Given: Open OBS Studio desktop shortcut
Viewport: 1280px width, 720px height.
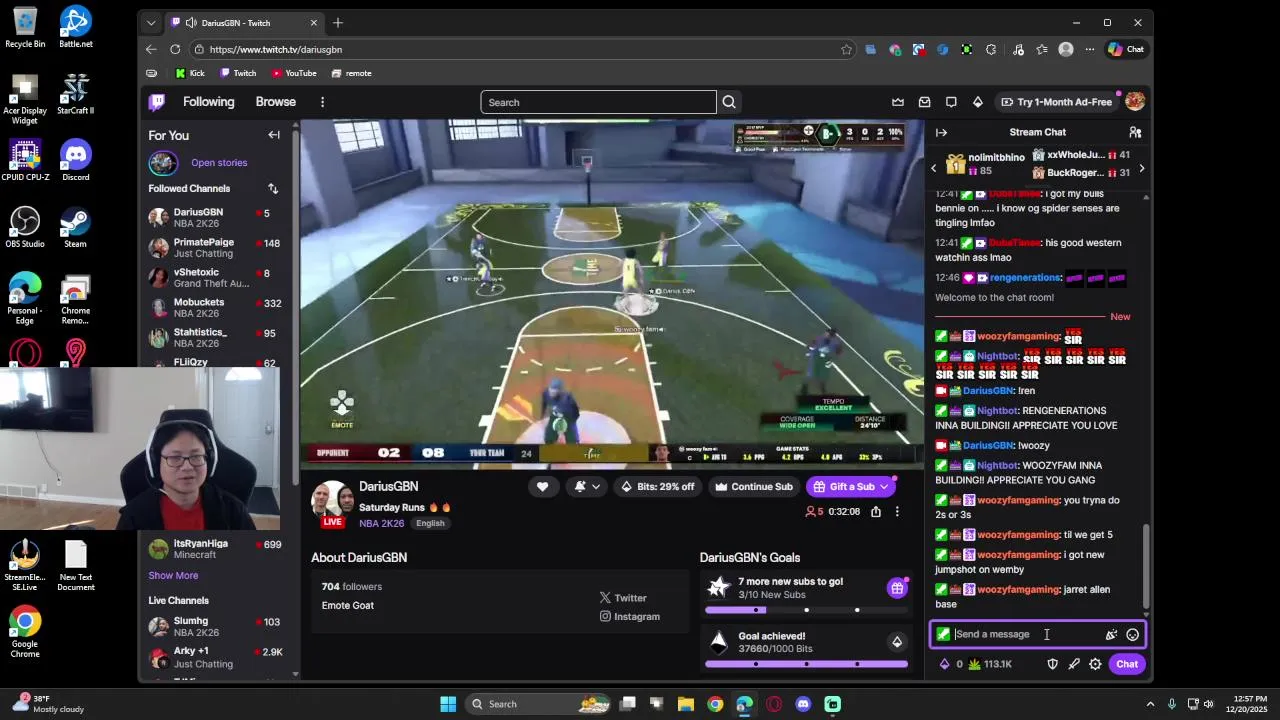Looking at the screenshot, I should pos(25,227).
